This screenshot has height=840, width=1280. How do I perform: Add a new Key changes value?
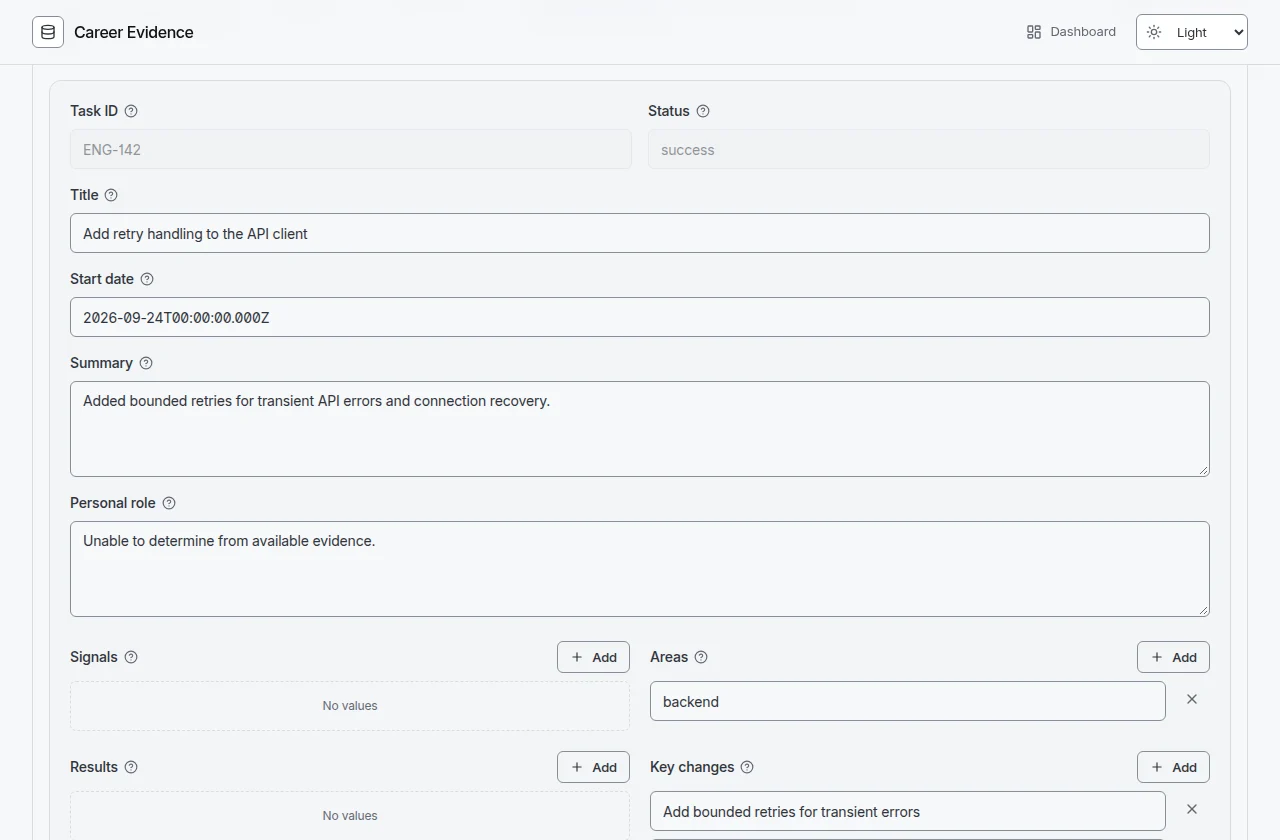1173,767
